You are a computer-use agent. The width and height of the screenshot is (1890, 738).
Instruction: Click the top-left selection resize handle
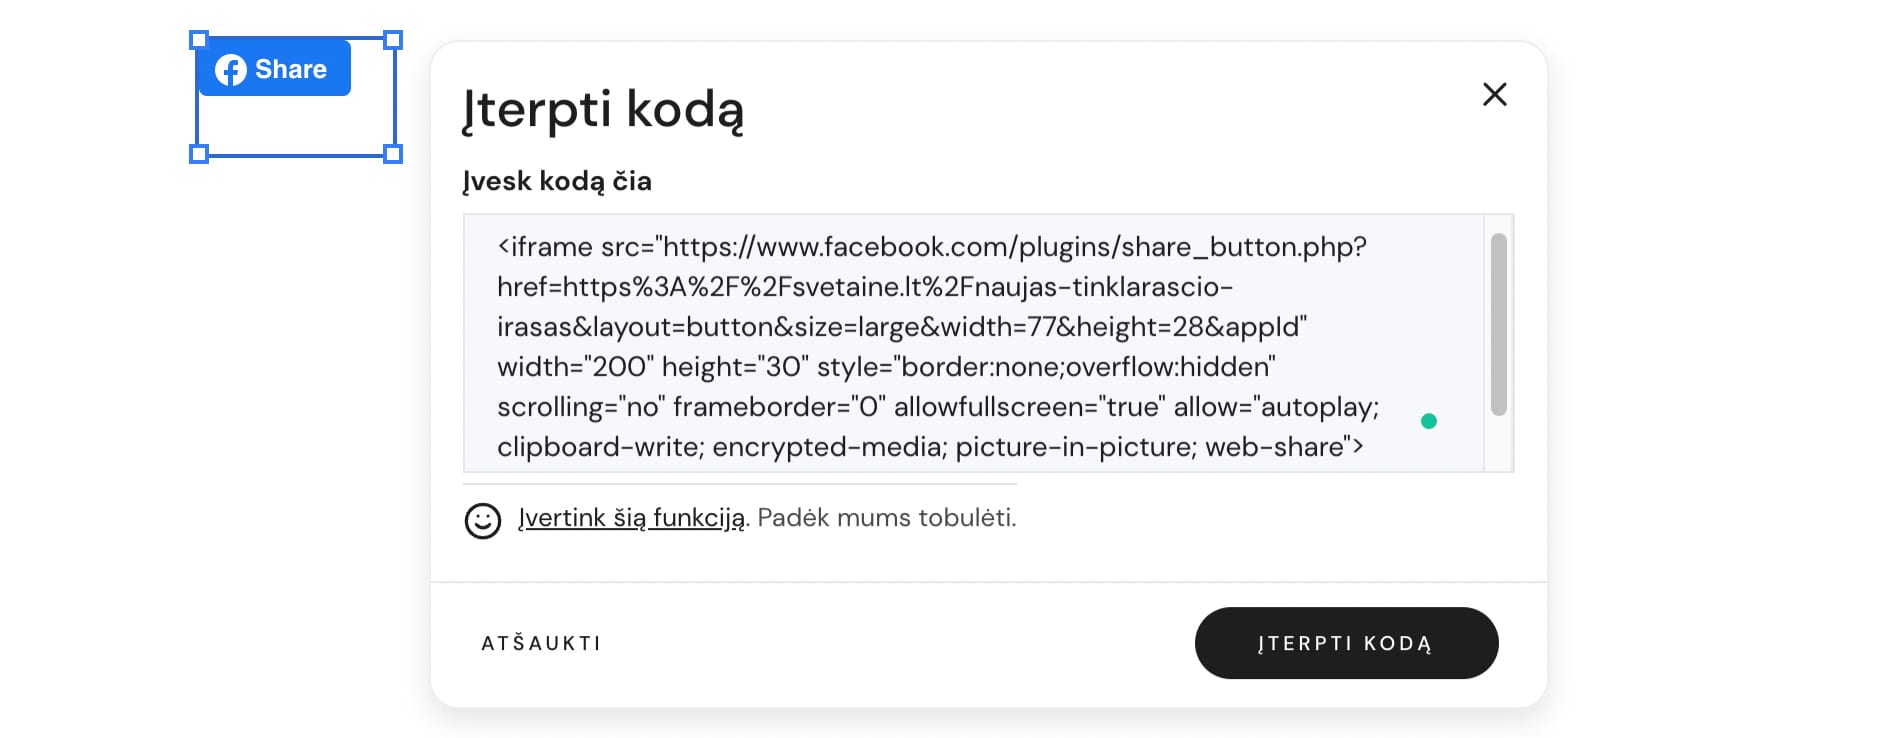199,40
